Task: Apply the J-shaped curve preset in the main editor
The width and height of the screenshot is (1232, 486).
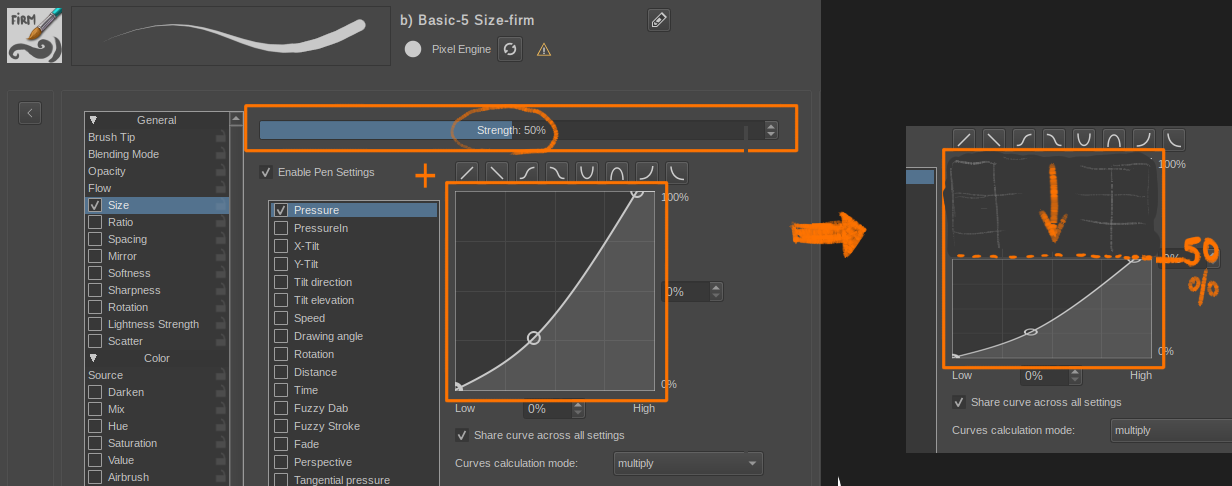Action: 647,172
